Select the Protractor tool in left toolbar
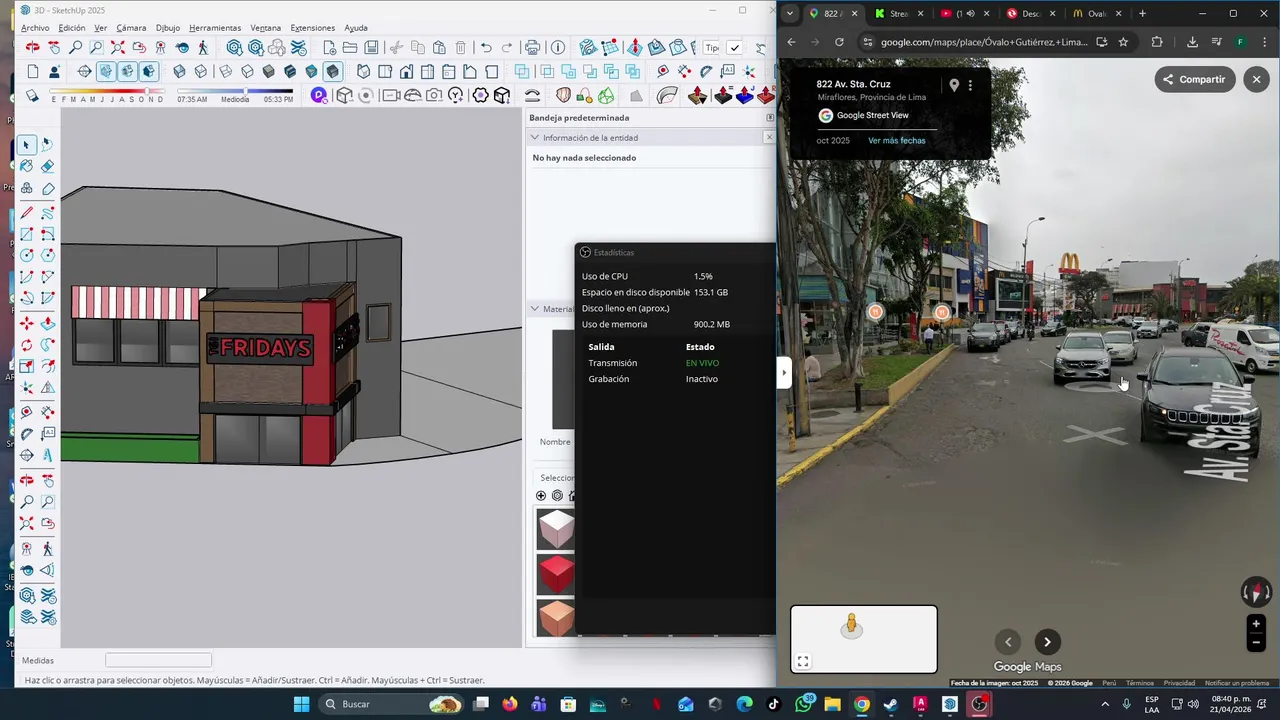 [x=26, y=433]
